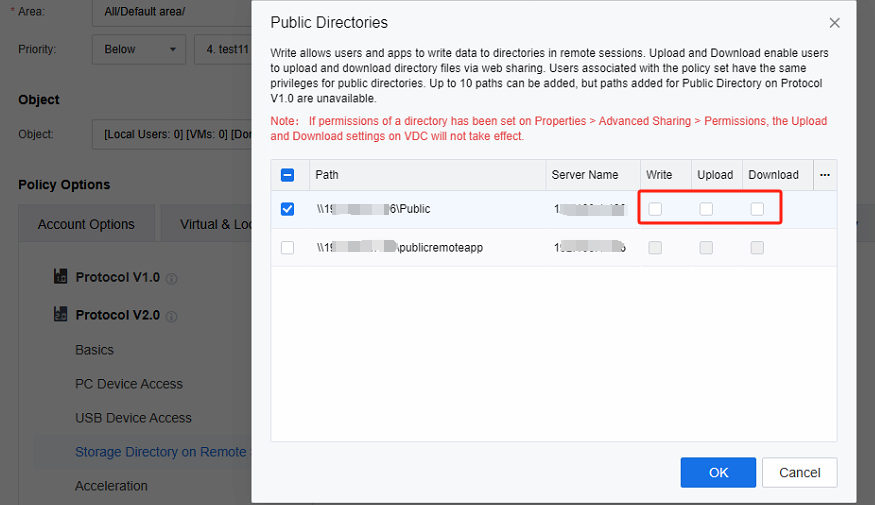875x505 pixels.
Task: Enable Write for the Public directory
Action: (655, 209)
